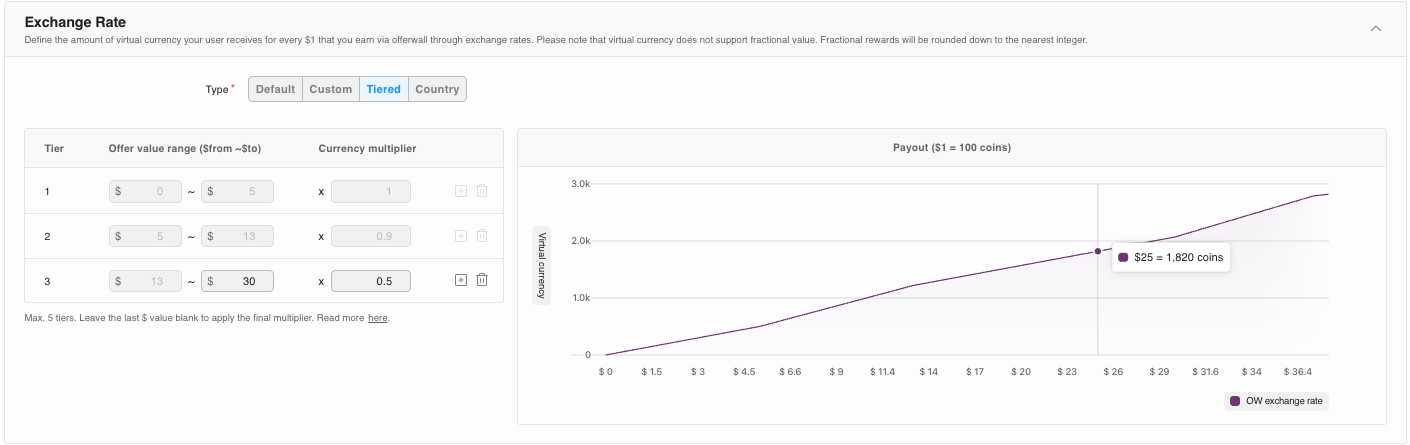The height and width of the screenshot is (445, 1410).
Task: Click the trash icon in tier 1
Action: click(482, 190)
